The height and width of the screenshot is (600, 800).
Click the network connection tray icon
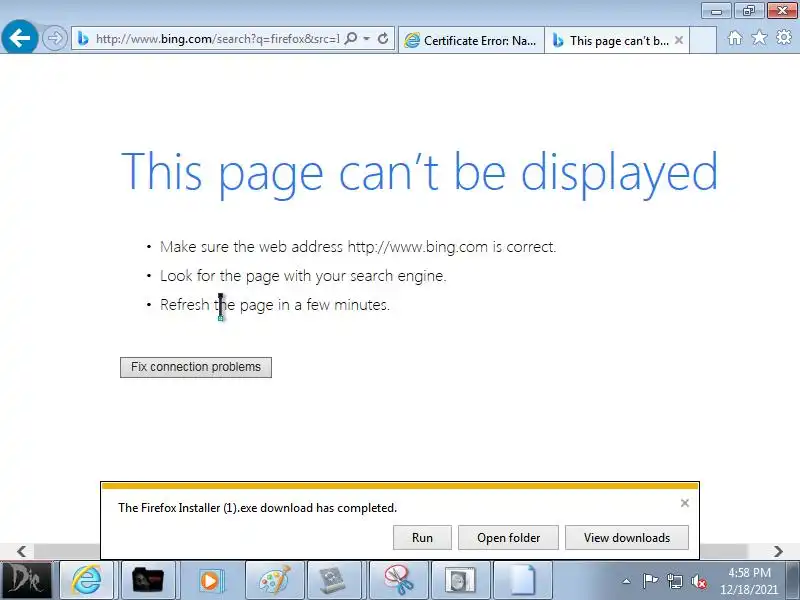[674, 581]
